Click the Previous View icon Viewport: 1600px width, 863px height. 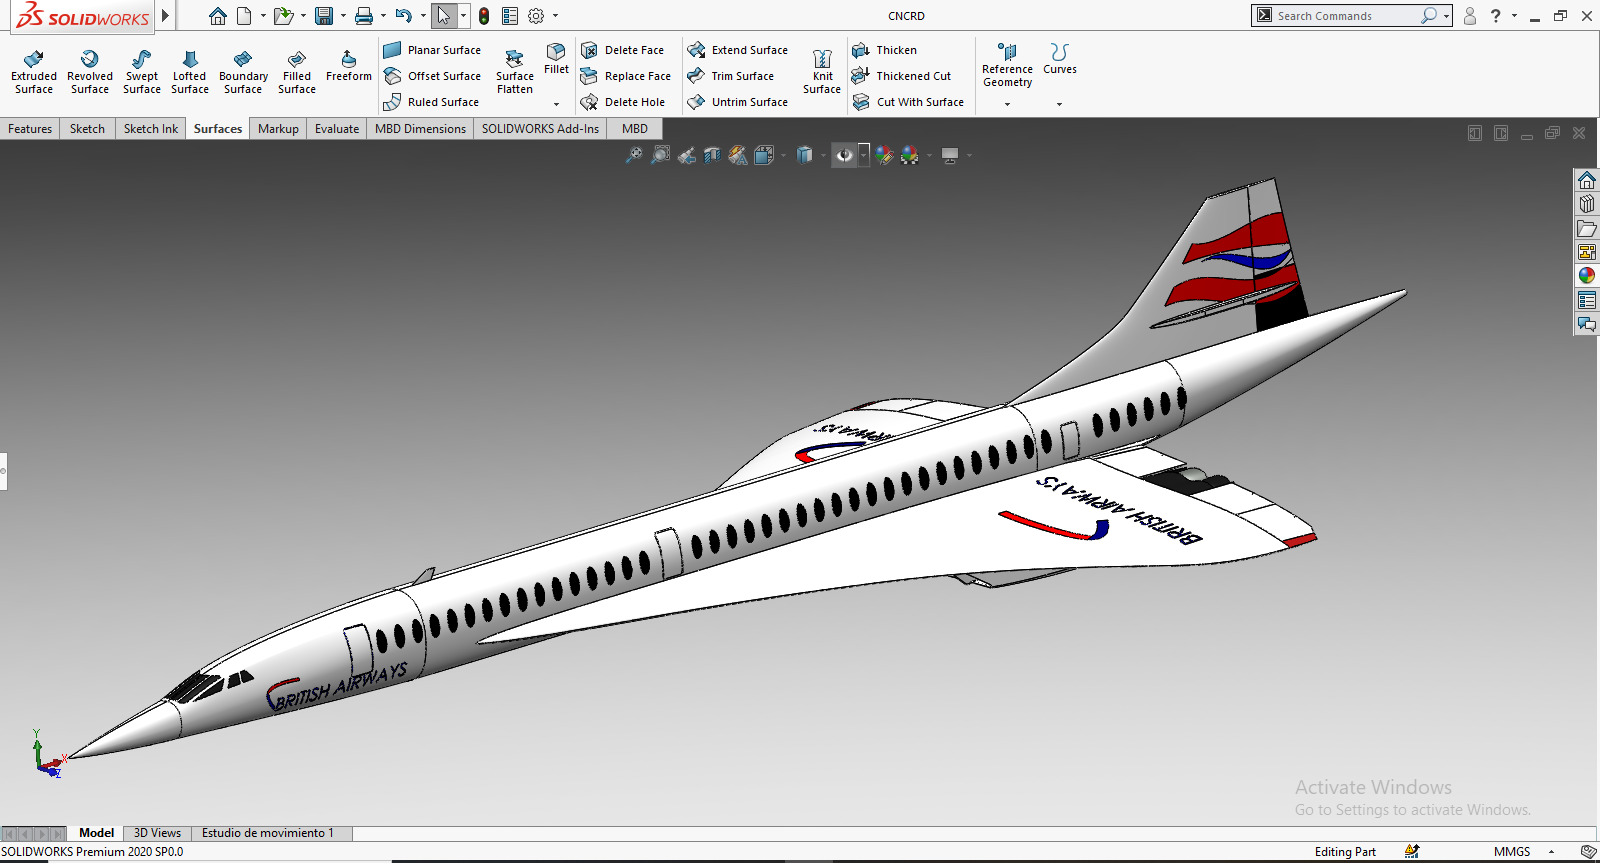point(686,155)
